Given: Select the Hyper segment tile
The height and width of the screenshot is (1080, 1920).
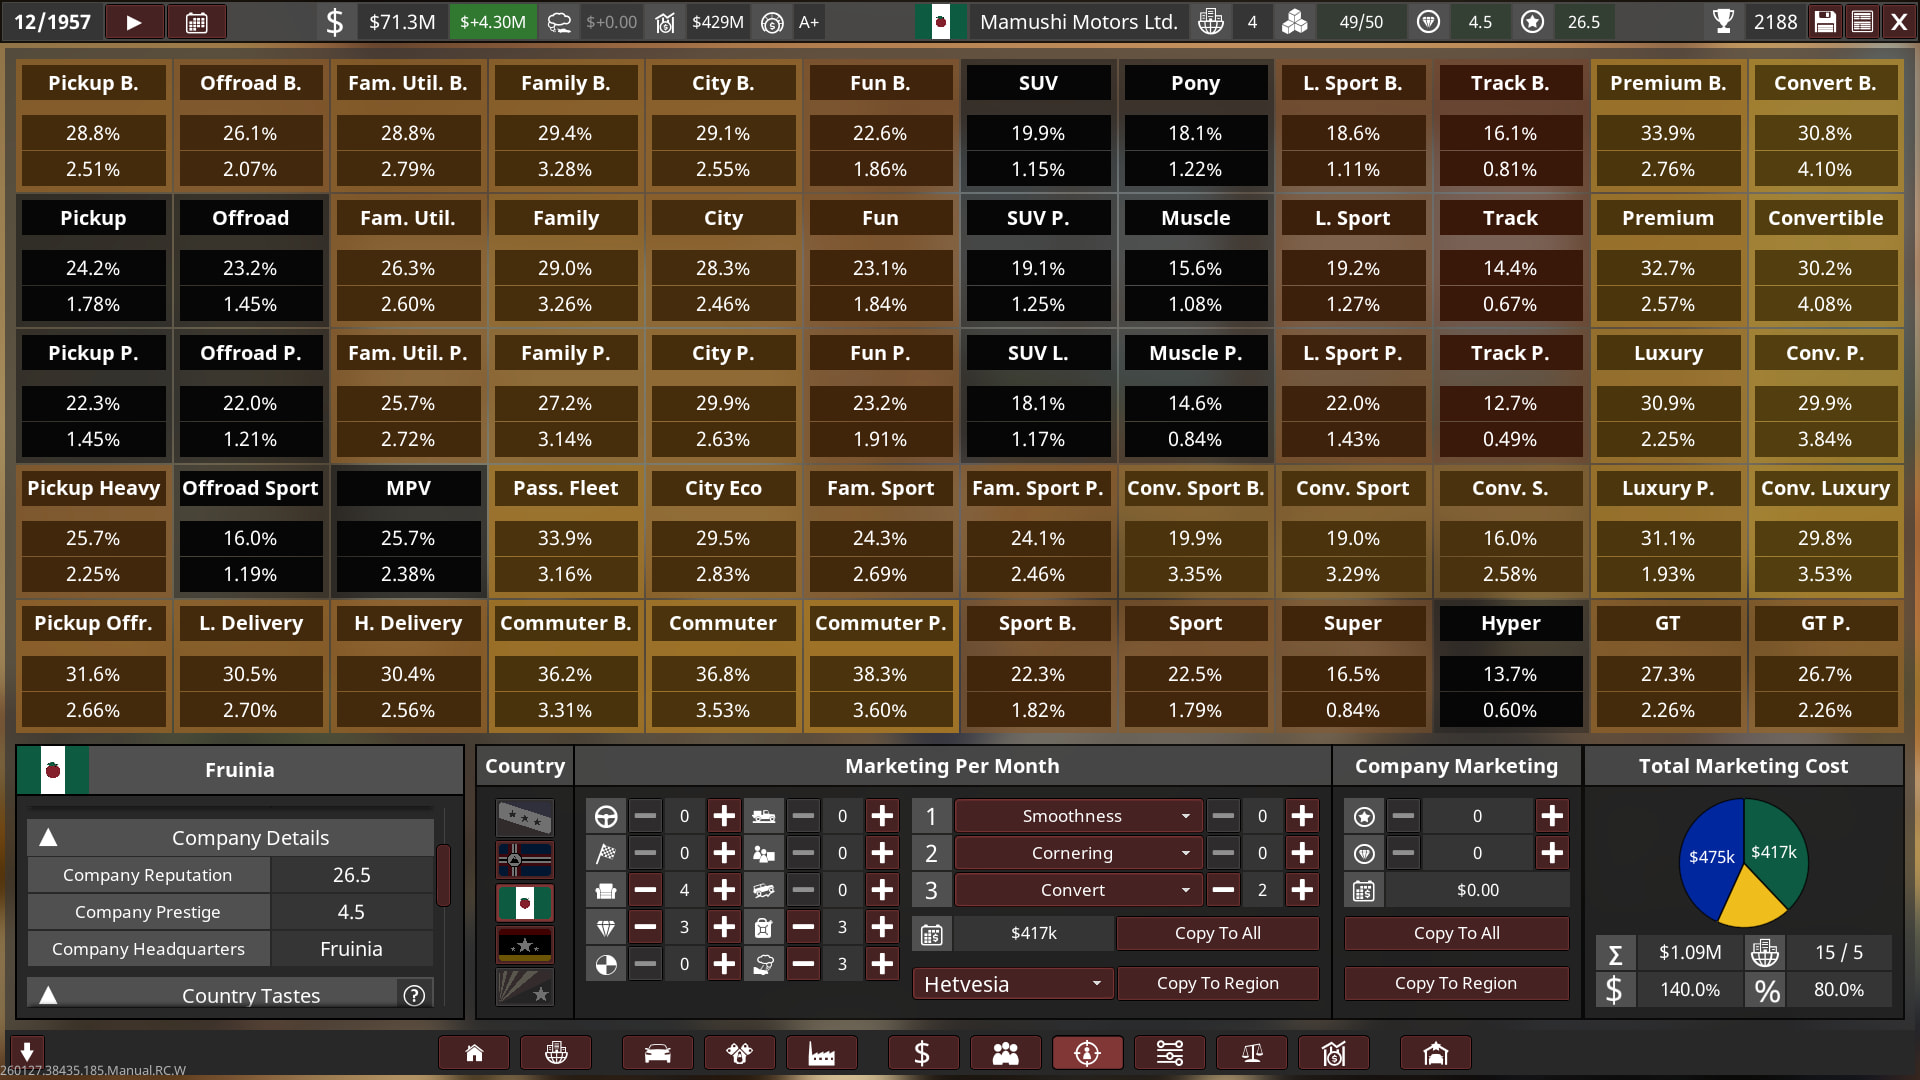Looking at the screenshot, I should click(1510, 623).
